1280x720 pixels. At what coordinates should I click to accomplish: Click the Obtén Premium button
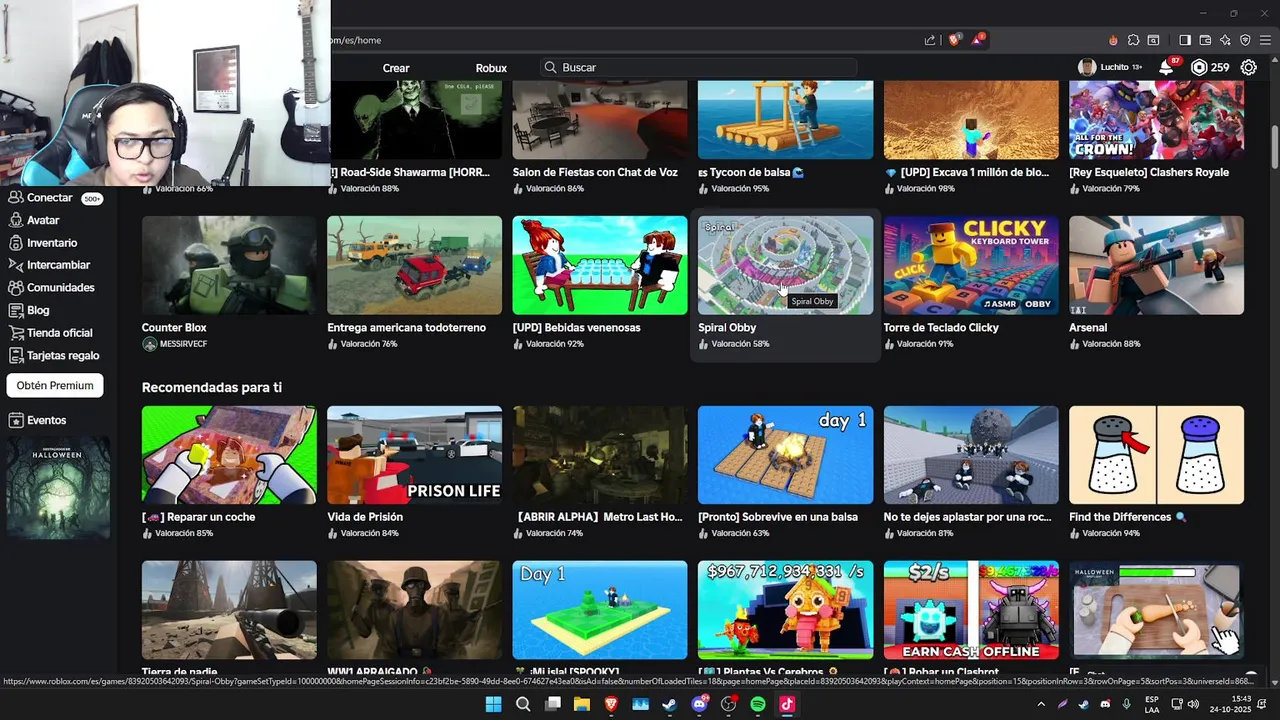[55, 385]
